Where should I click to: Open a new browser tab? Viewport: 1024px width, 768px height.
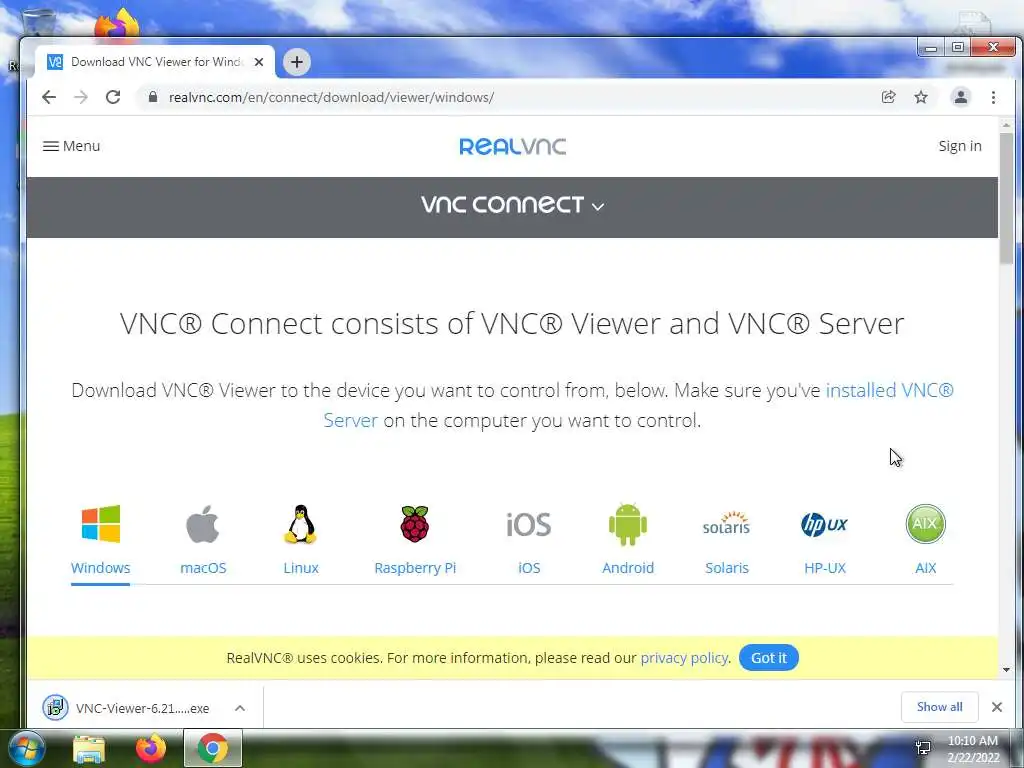click(x=296, y=62)
